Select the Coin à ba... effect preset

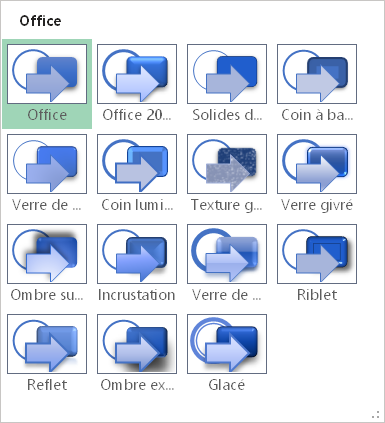(x=317, y=74)
